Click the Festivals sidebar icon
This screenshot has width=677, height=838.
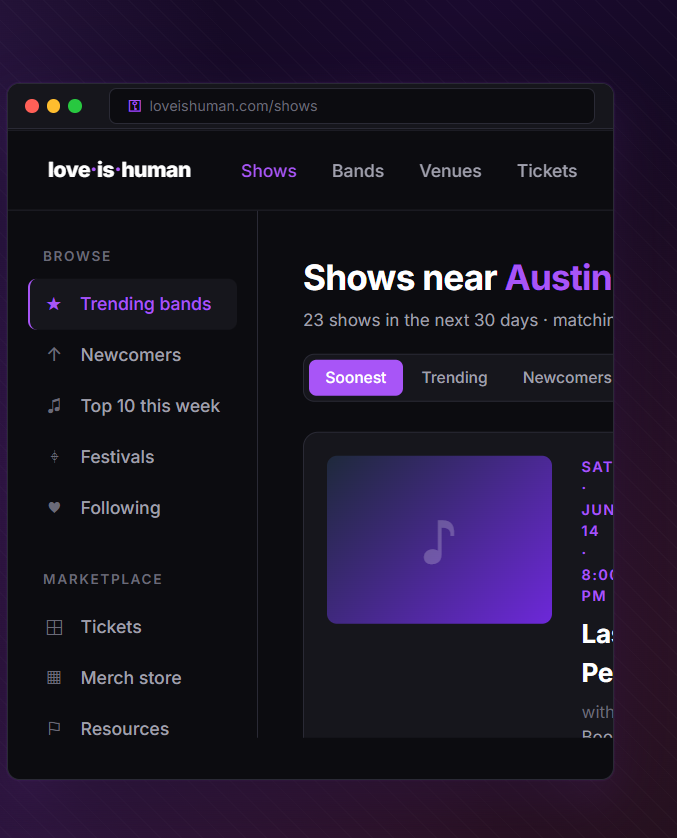tap(54, 457)
